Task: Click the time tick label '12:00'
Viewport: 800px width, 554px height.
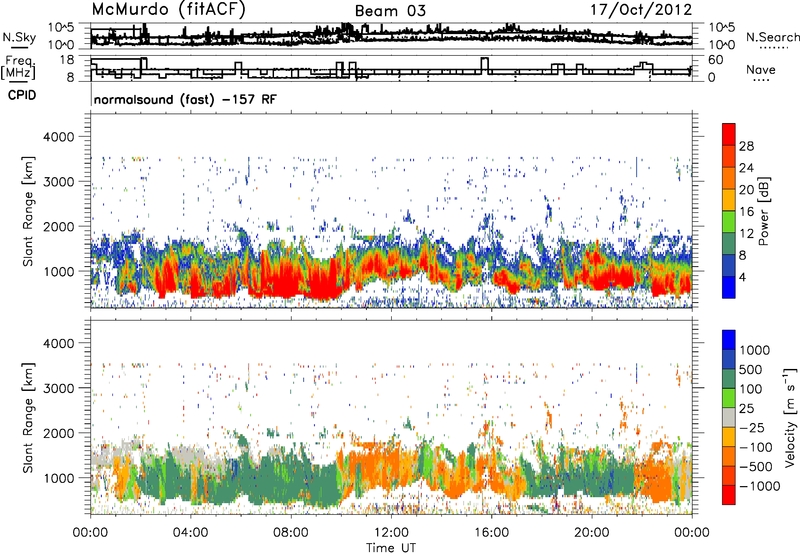Action: pos(391,533)
